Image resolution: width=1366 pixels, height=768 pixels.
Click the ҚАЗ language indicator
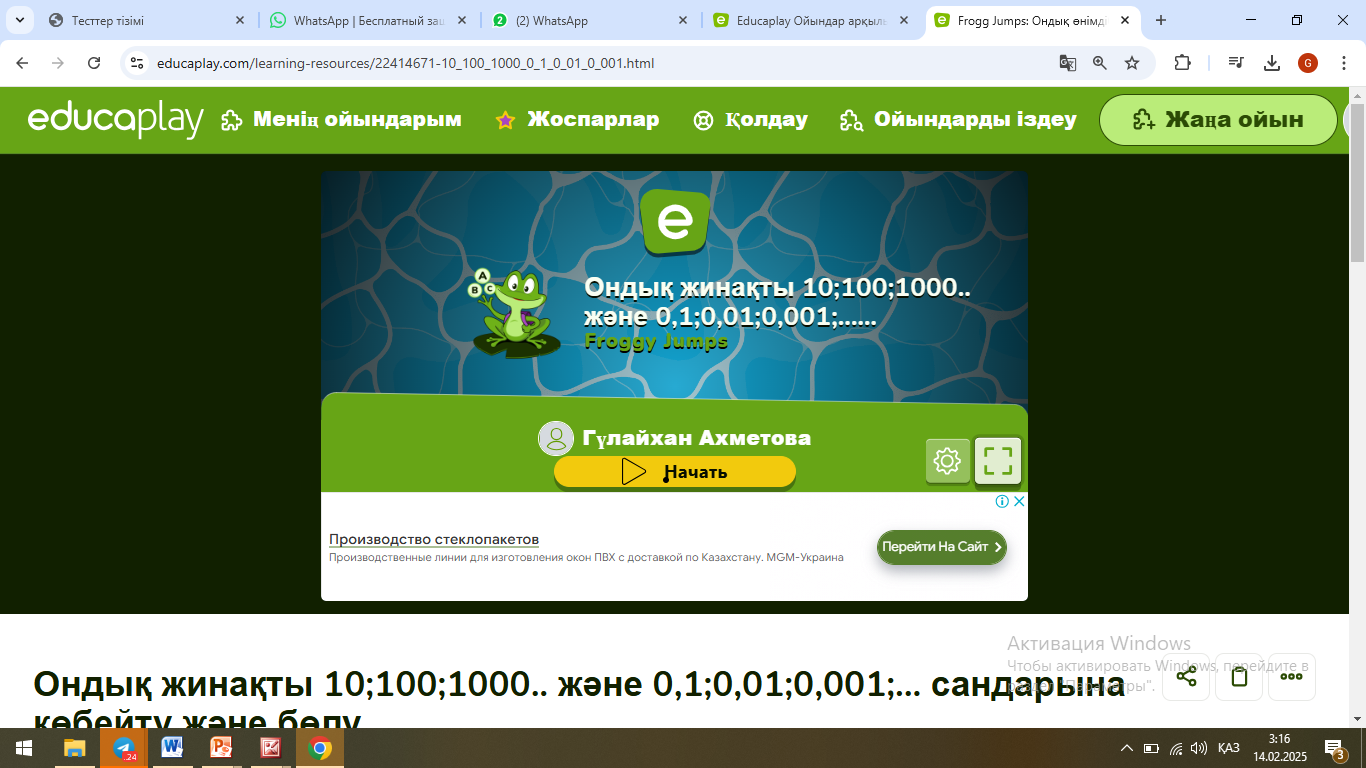1229,748
